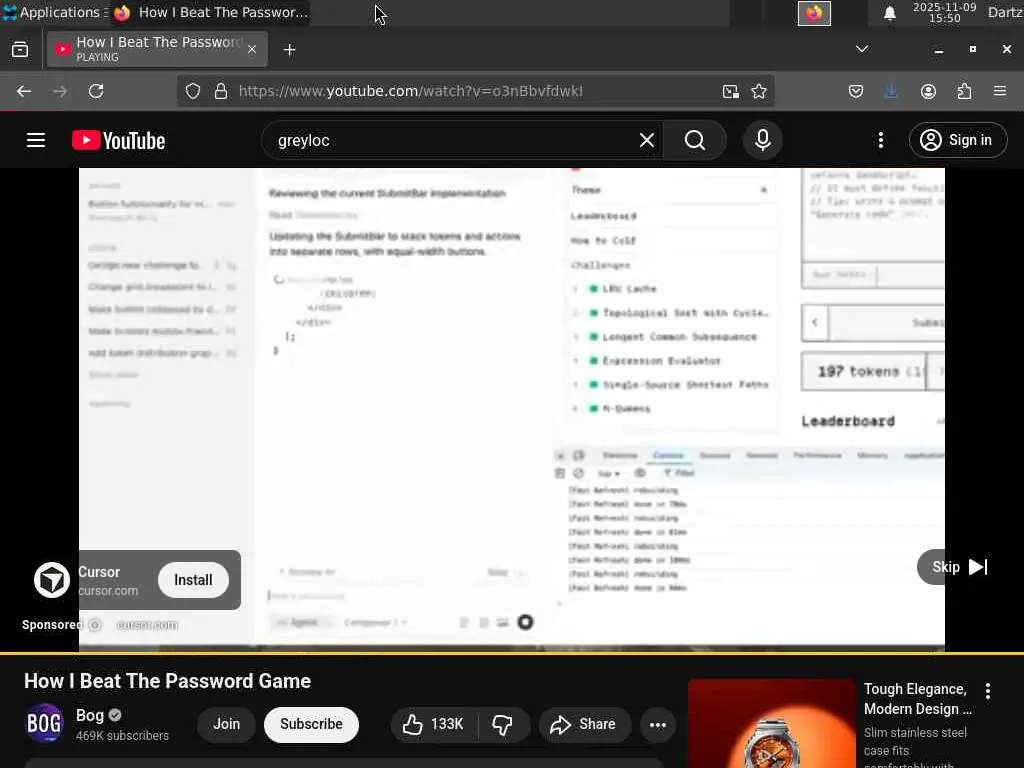Open Firefox extensions menu
The width and height of the screenshot is (1024, 768).
964,91
